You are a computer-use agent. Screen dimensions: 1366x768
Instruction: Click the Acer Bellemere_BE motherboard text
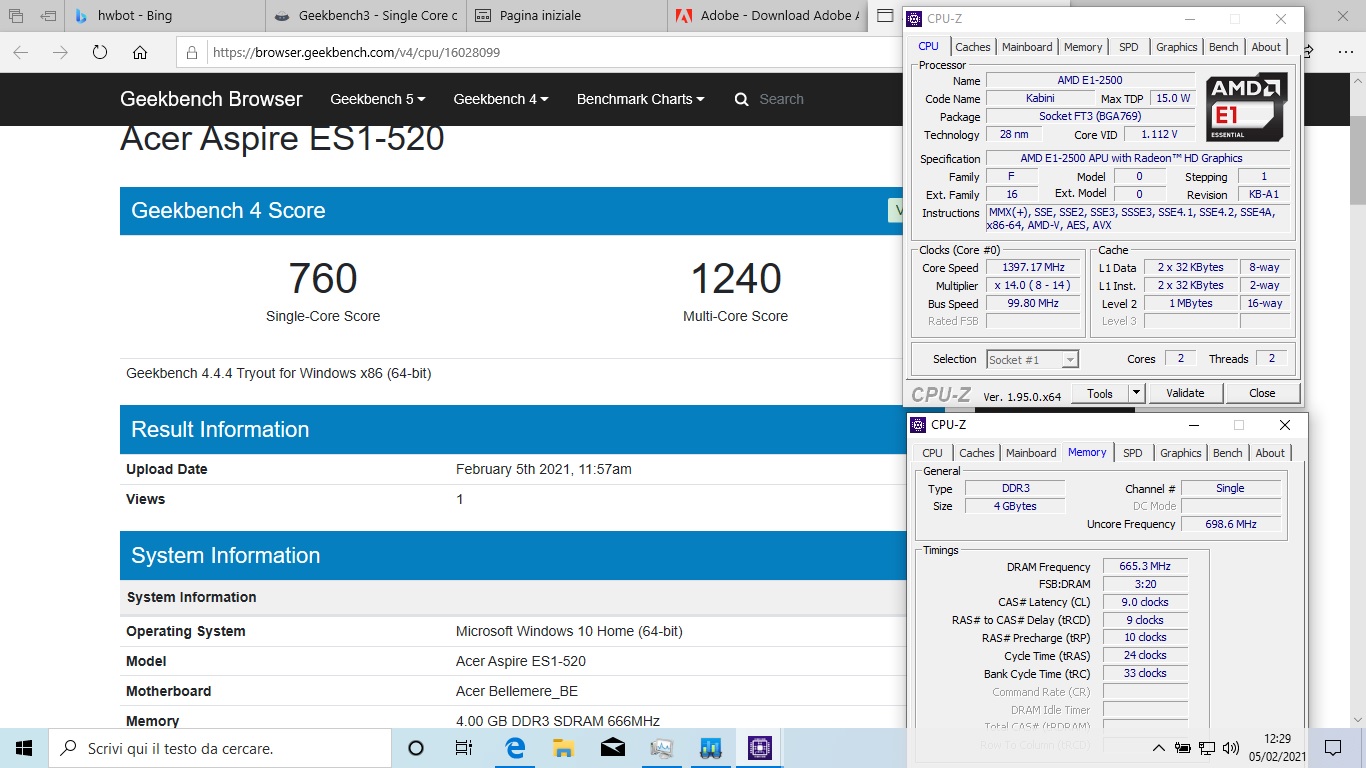click(517, 691)
